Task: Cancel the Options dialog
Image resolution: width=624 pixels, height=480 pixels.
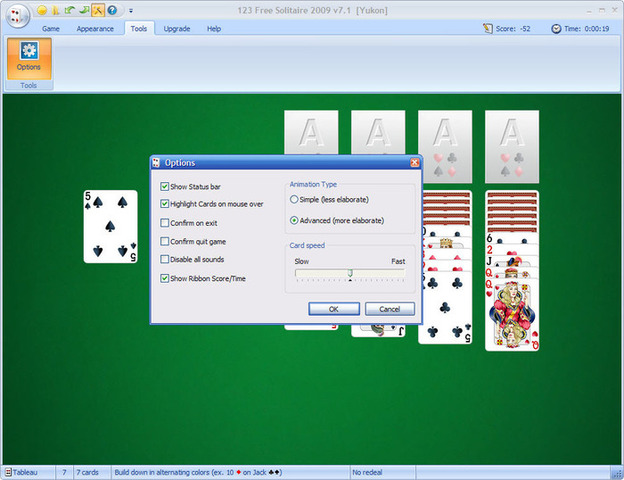Action: [389, 309]
